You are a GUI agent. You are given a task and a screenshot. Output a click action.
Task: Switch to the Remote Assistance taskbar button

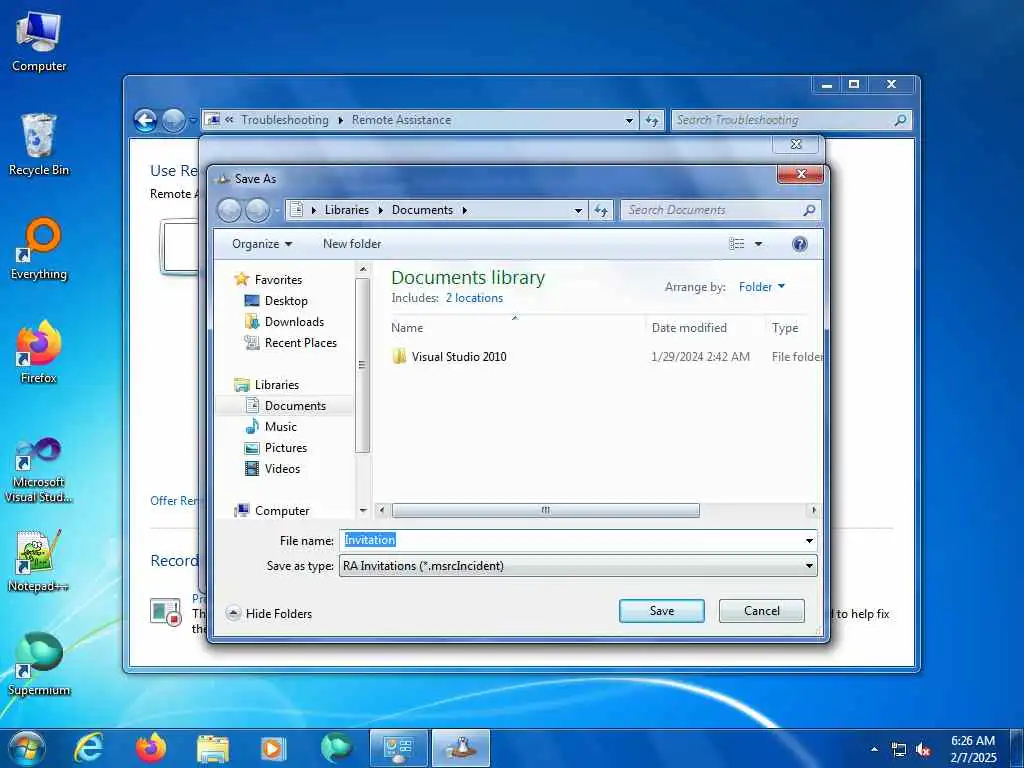(461, 748)
